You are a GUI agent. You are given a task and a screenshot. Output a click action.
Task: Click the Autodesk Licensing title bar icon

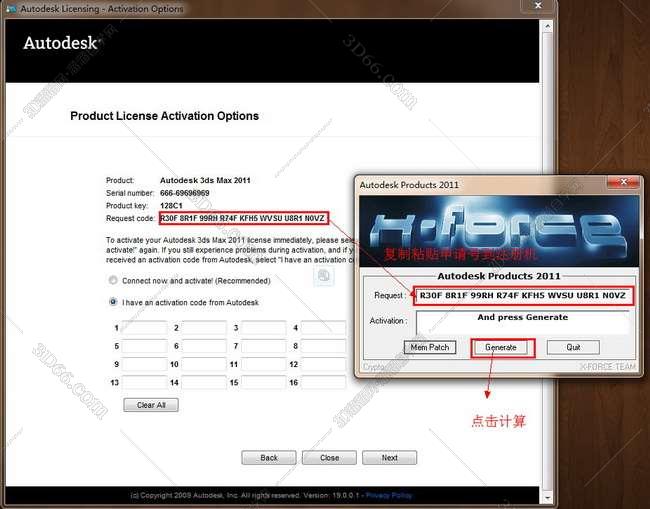click(x=11, y=8)
